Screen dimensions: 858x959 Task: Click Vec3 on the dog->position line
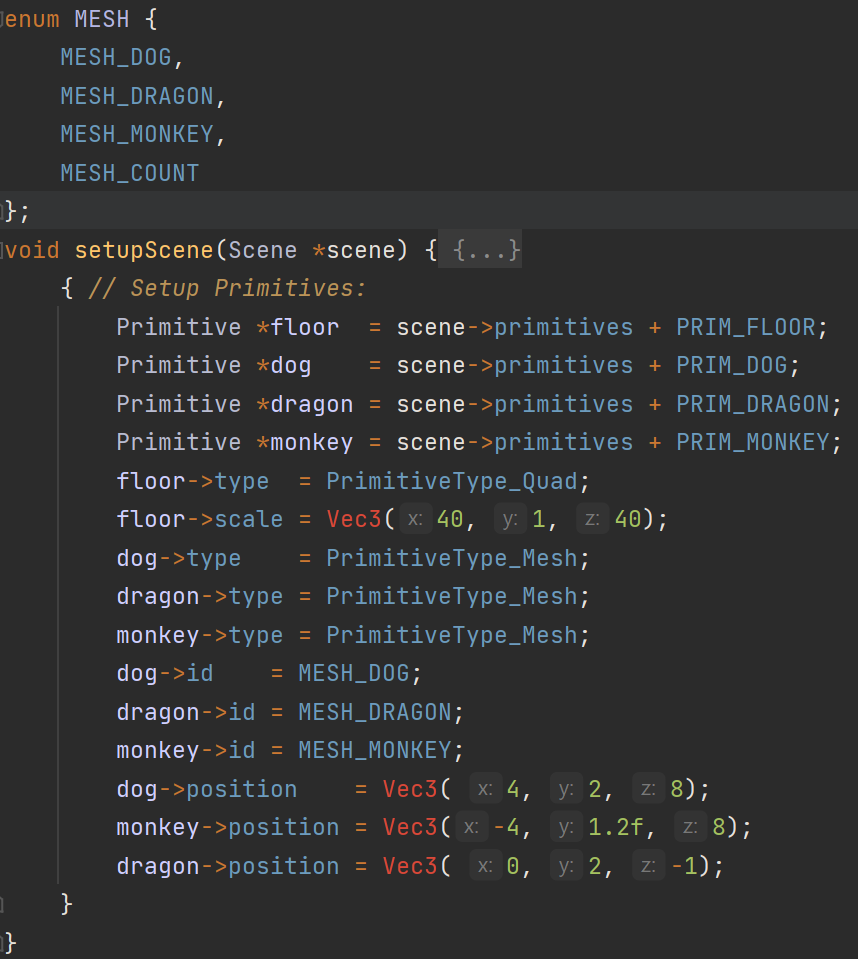click(x=410, y=790)
